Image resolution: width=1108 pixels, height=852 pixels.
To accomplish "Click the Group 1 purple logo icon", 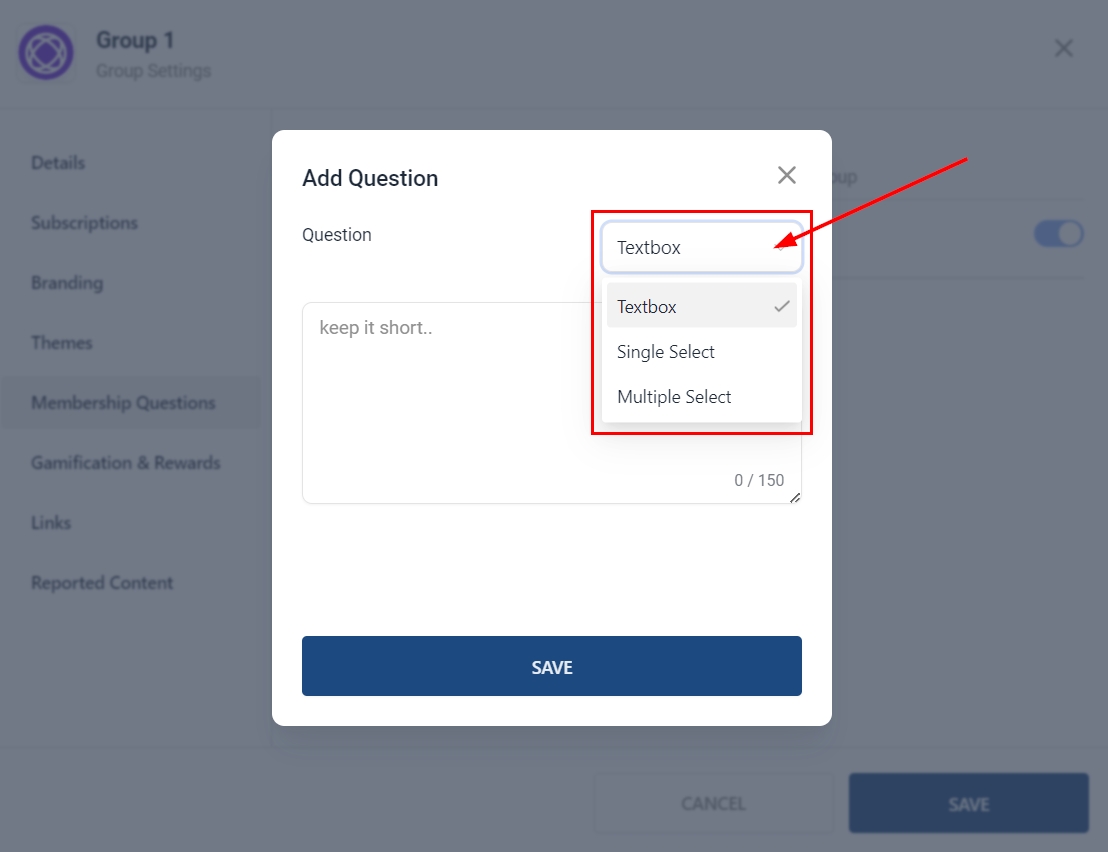I will [x=46, y=53].
